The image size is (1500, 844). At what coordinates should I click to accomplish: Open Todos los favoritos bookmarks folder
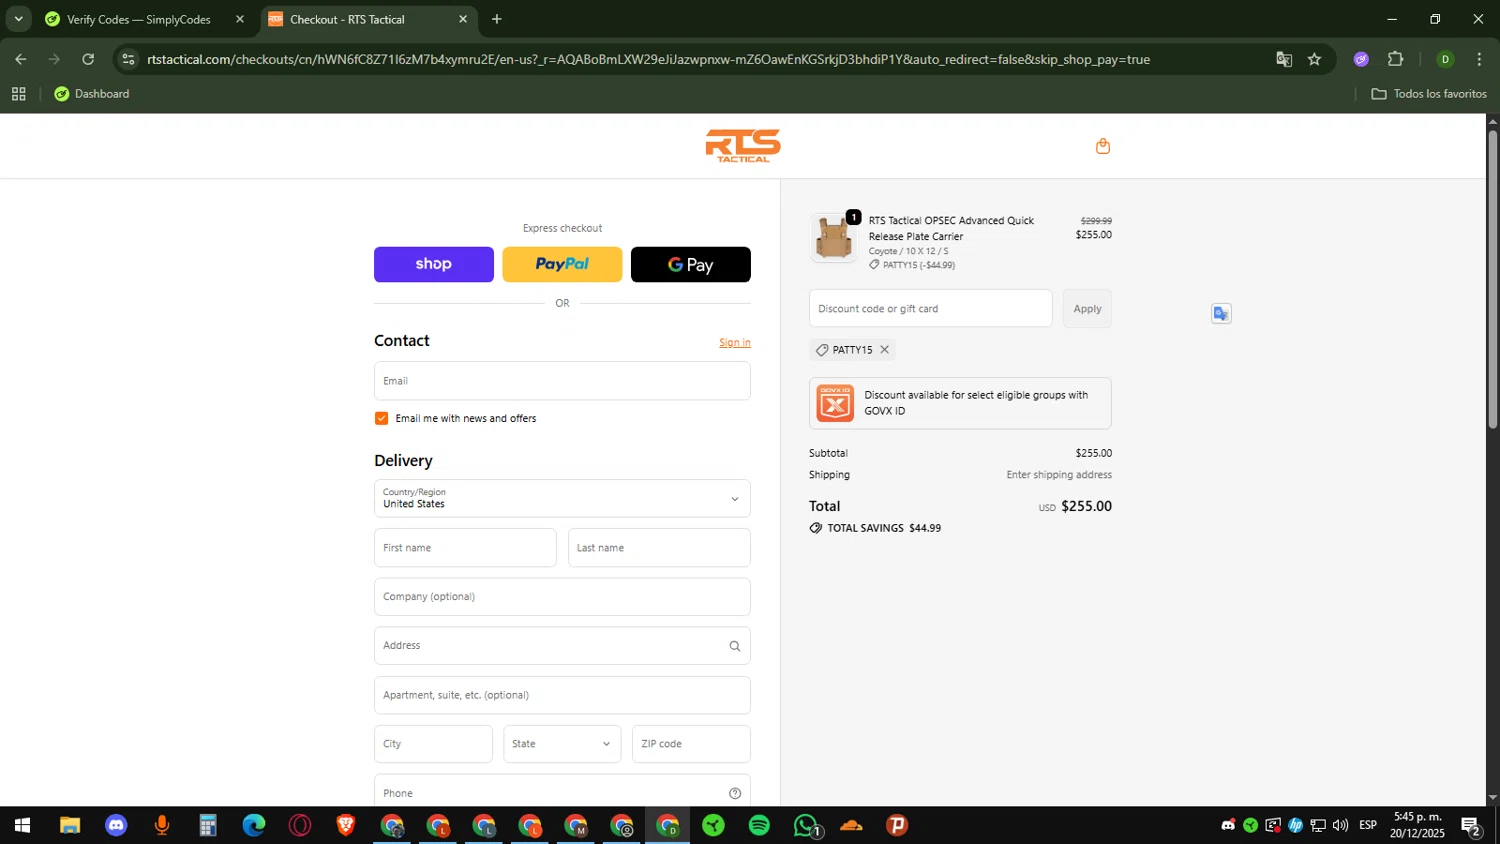click(1429, 94)
